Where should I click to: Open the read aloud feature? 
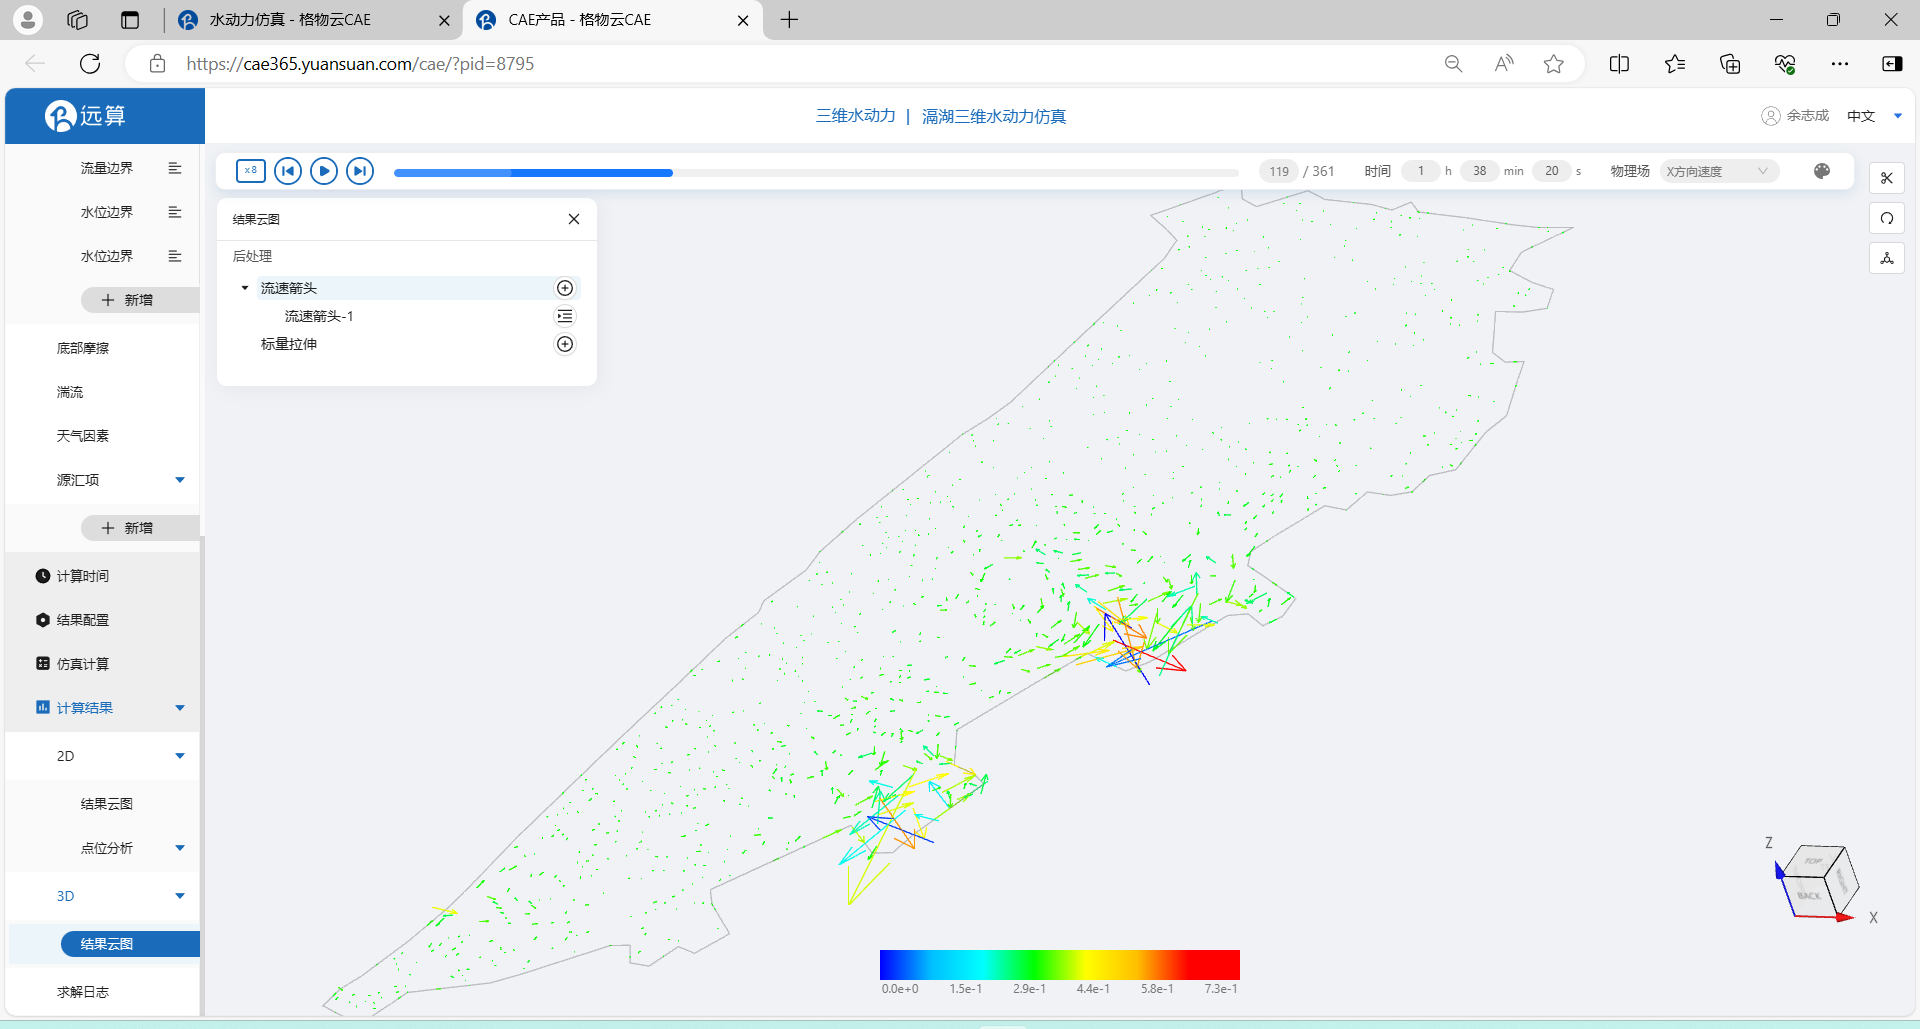[1503, 64]
